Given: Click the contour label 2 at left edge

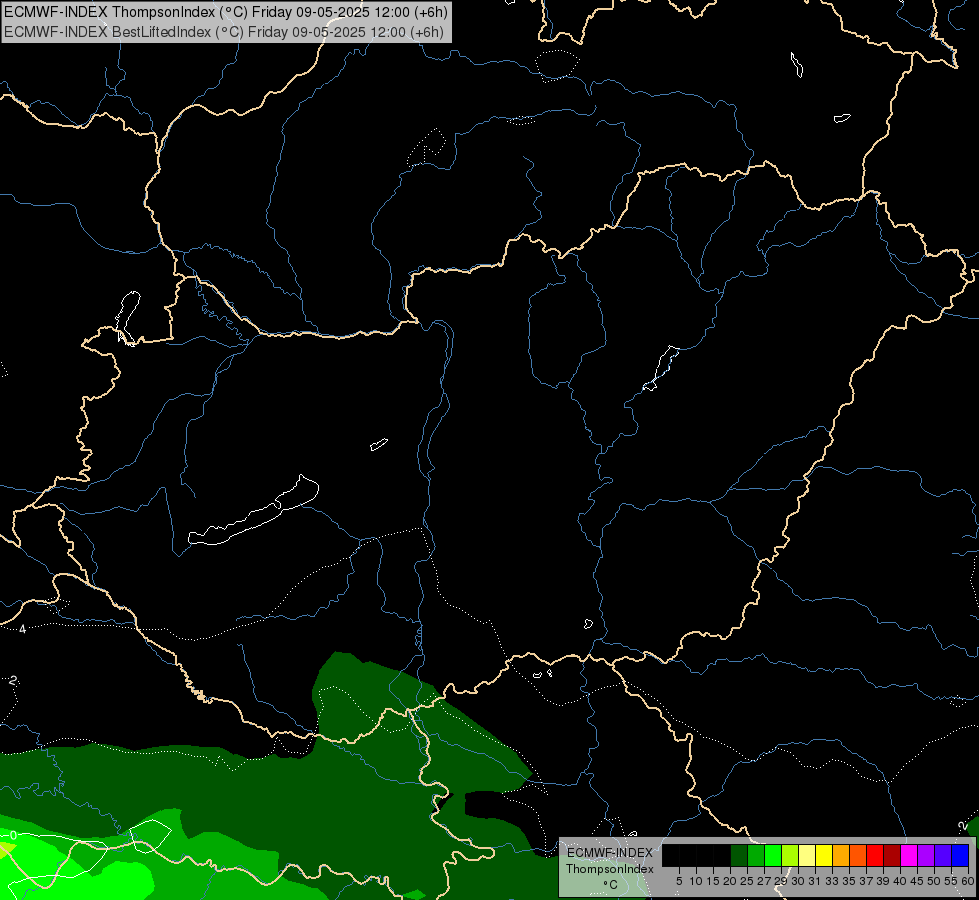Looking at the screenshot, I should pos(13,681).
